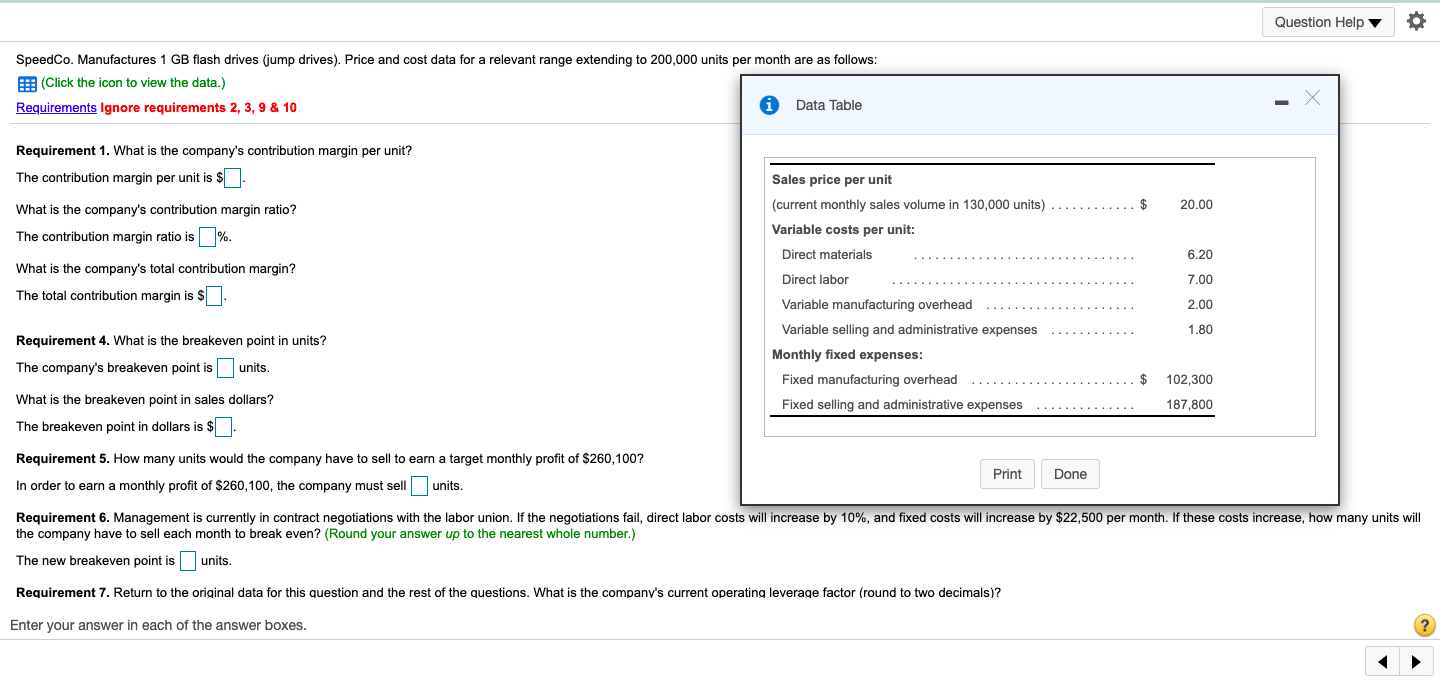The width and height of the screenshot is (1440, 682).
Task: Go to next question with right arrow
Action: tap(1416, 661)
